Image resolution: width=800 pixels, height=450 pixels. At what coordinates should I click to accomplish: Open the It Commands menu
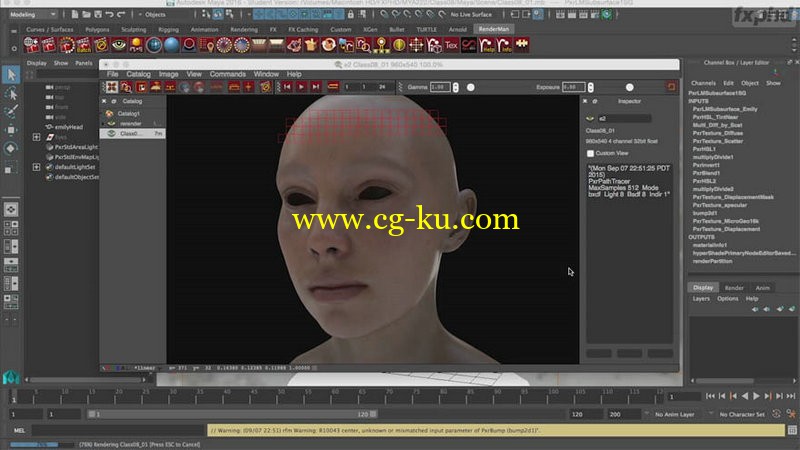(x=228, y=74)
